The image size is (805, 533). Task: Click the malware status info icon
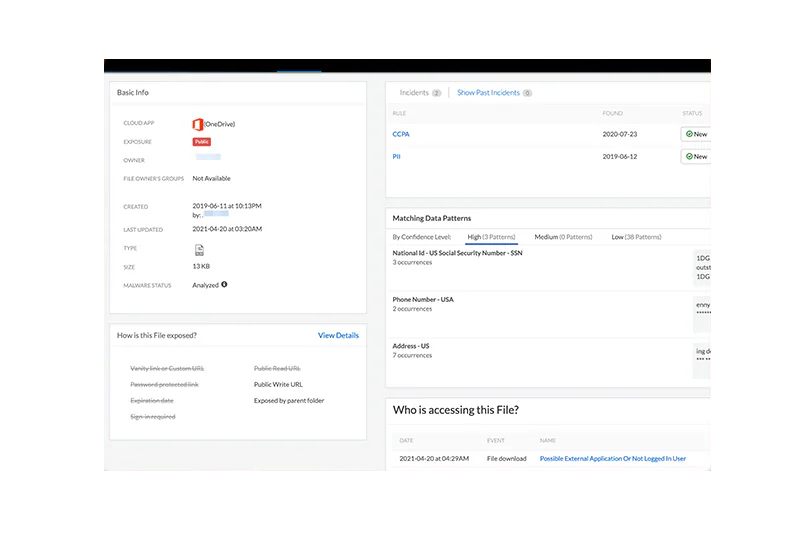click(x=224, y=285)
